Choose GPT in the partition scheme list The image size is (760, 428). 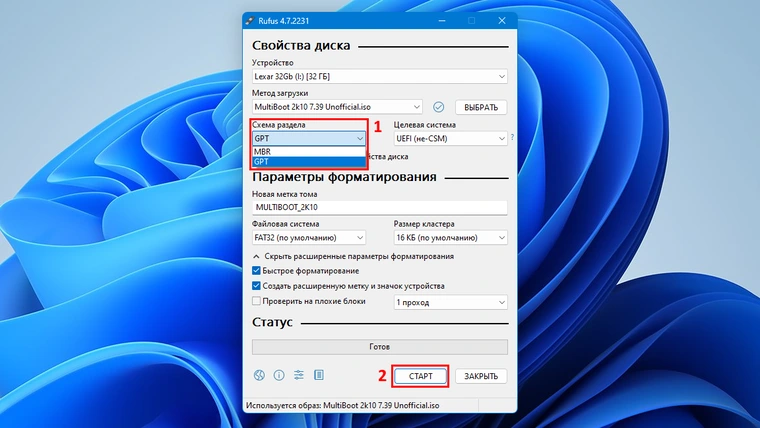[x=310, y=161]
